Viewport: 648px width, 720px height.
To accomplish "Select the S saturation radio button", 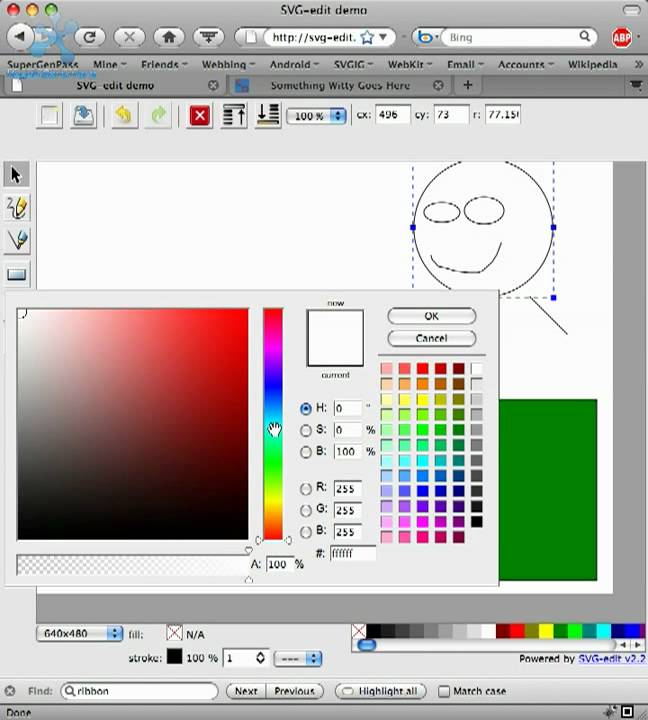I will (x=305, y=430).
